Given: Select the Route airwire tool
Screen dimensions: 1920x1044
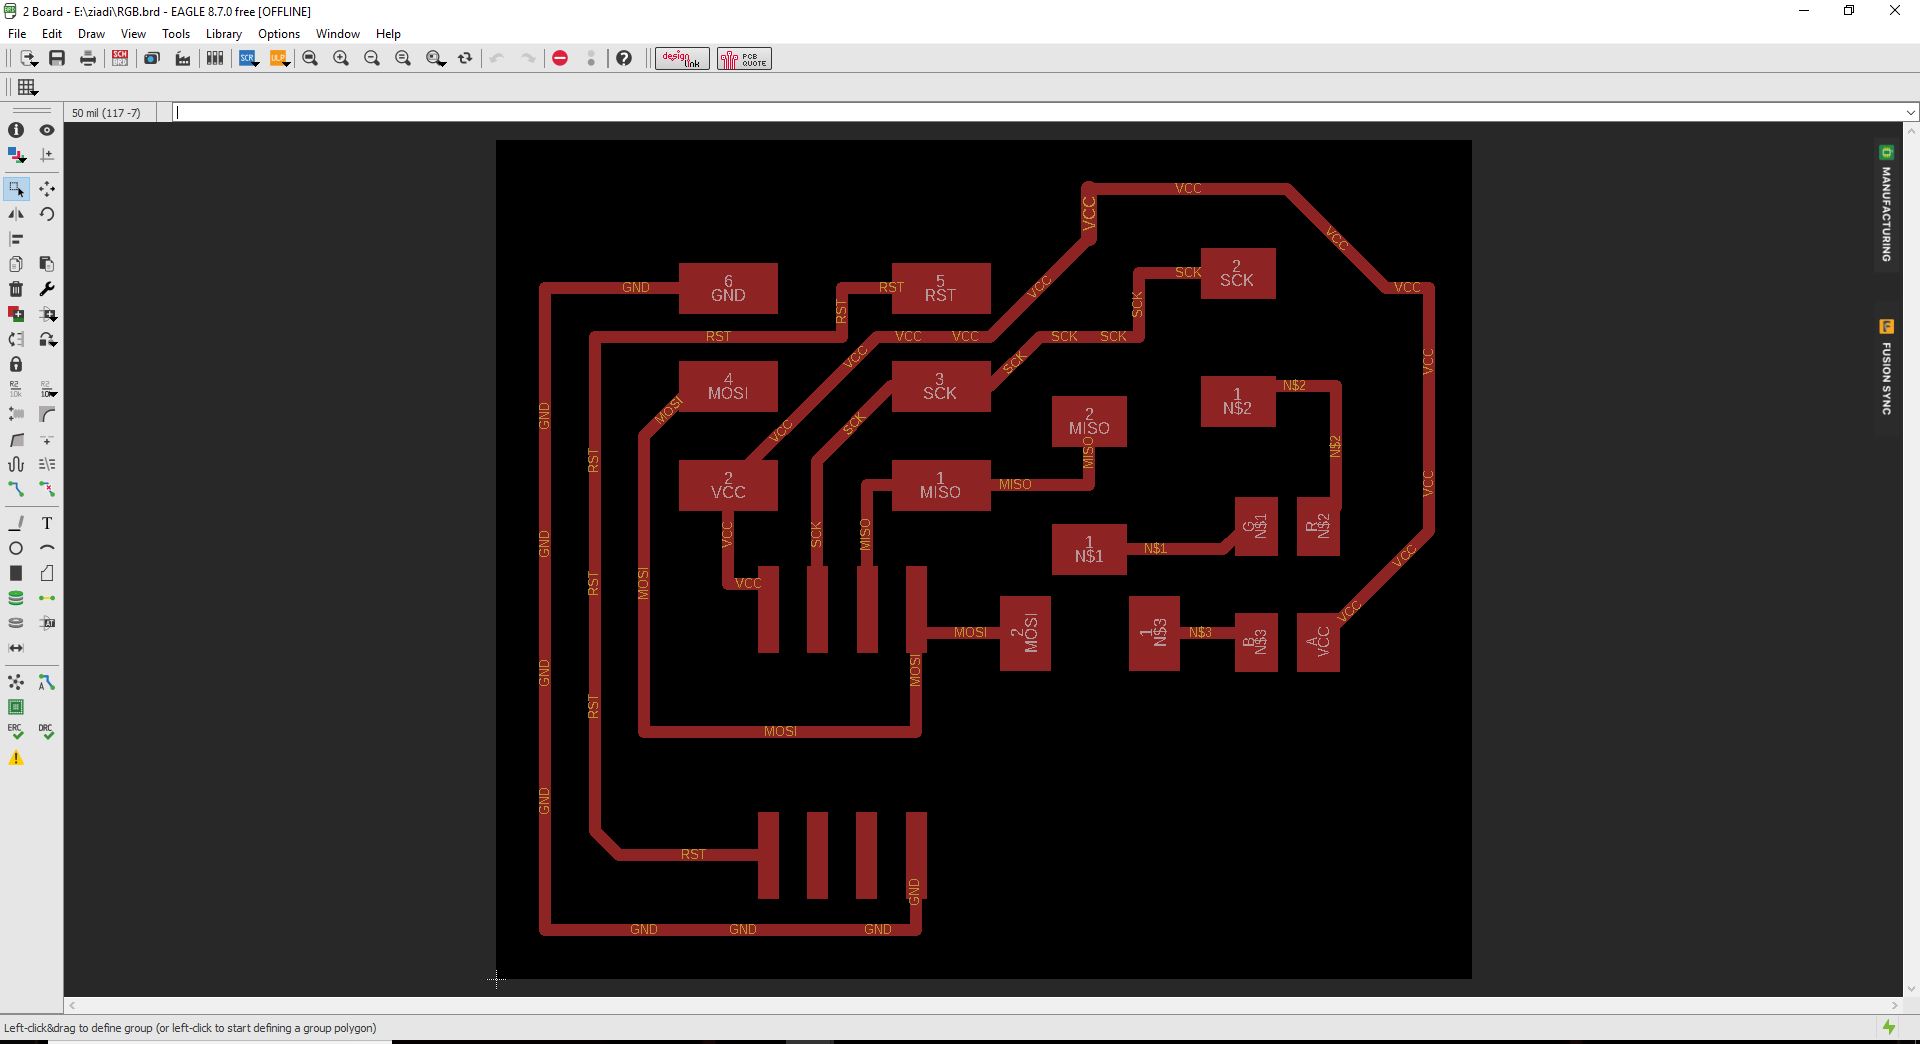Looking at the screenshot, I should click(16, 489).
